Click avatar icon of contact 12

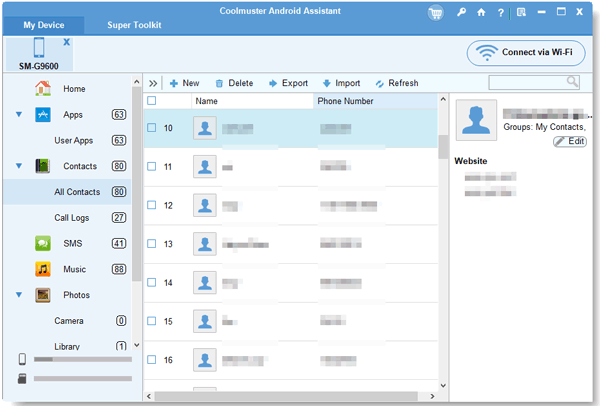click(205, 205)
